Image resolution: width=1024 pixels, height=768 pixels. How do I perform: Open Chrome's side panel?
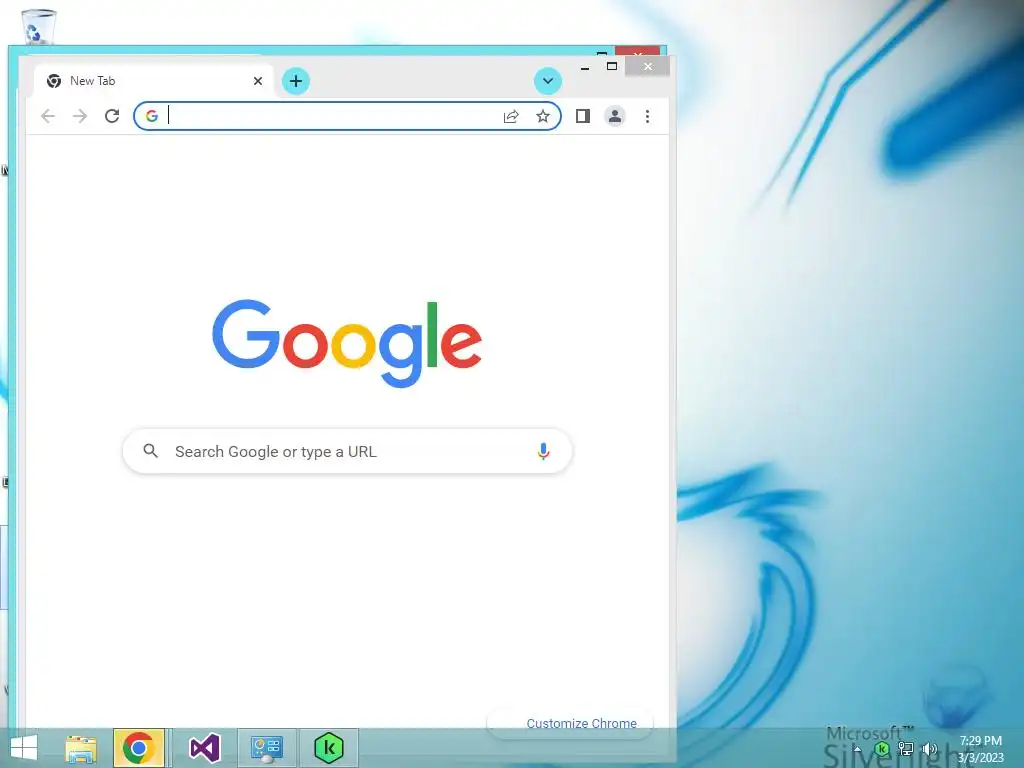coord(583,116)
